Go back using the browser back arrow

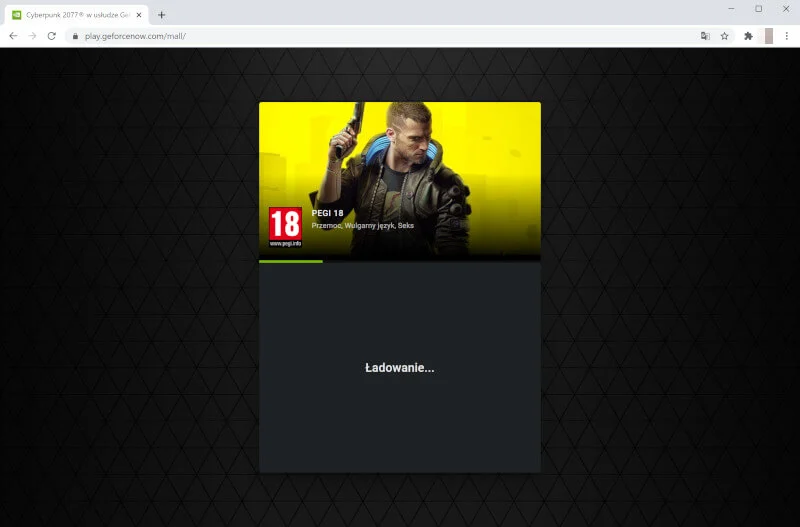point(13,36)
